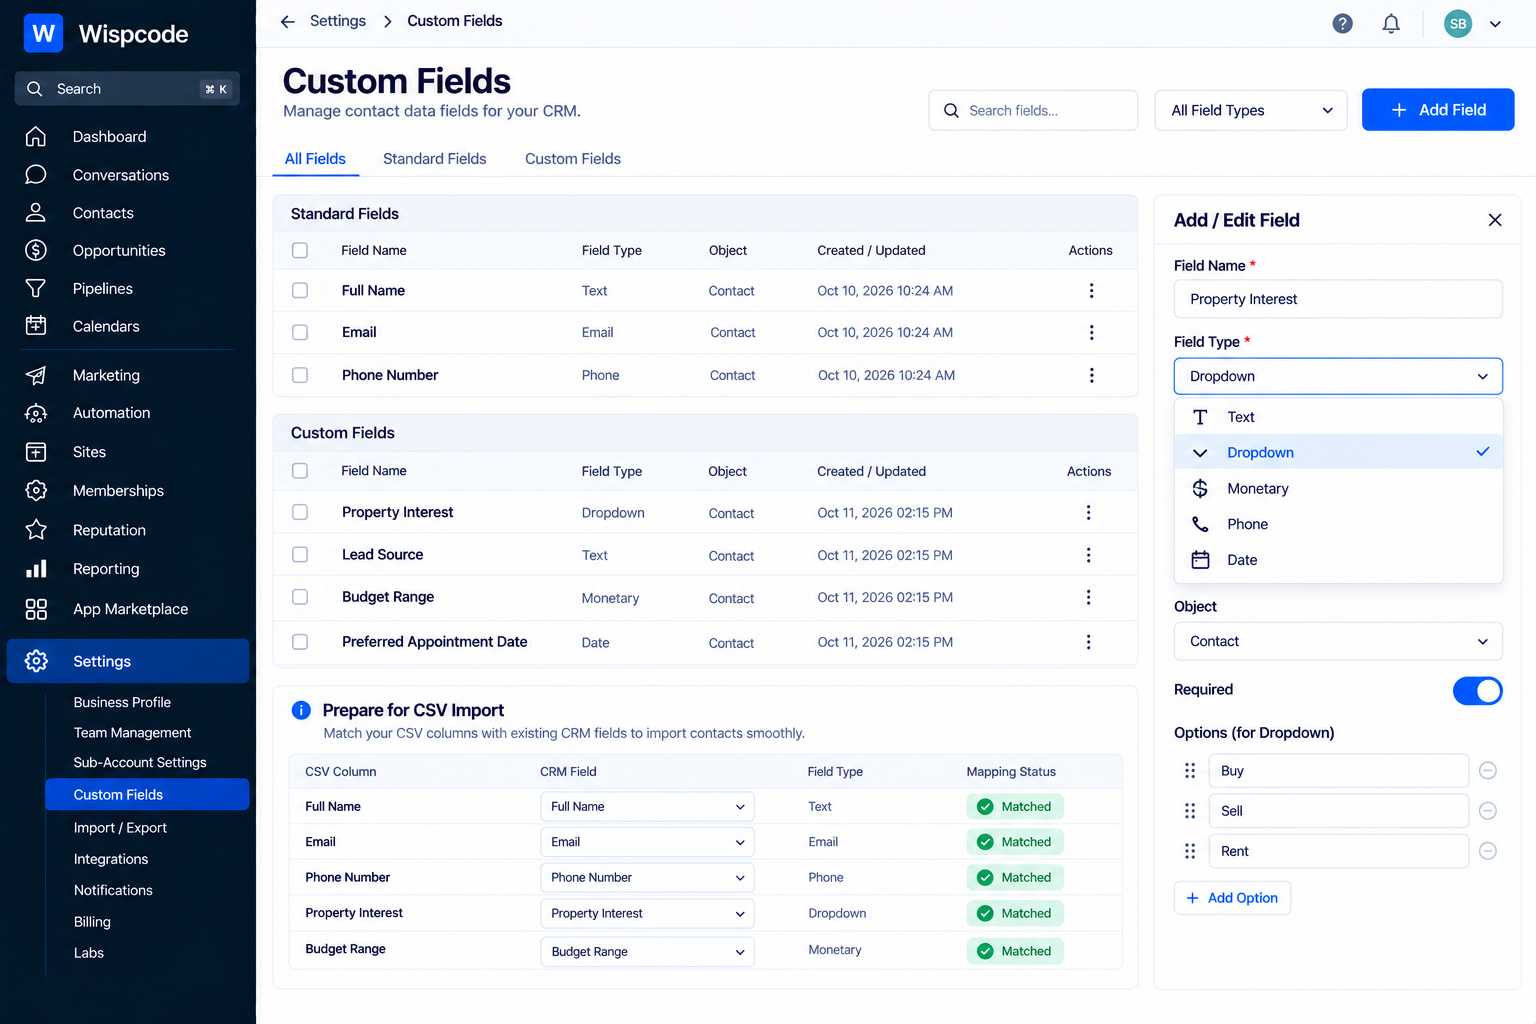Open actions menu for Budget Range row

point(1088,597)
